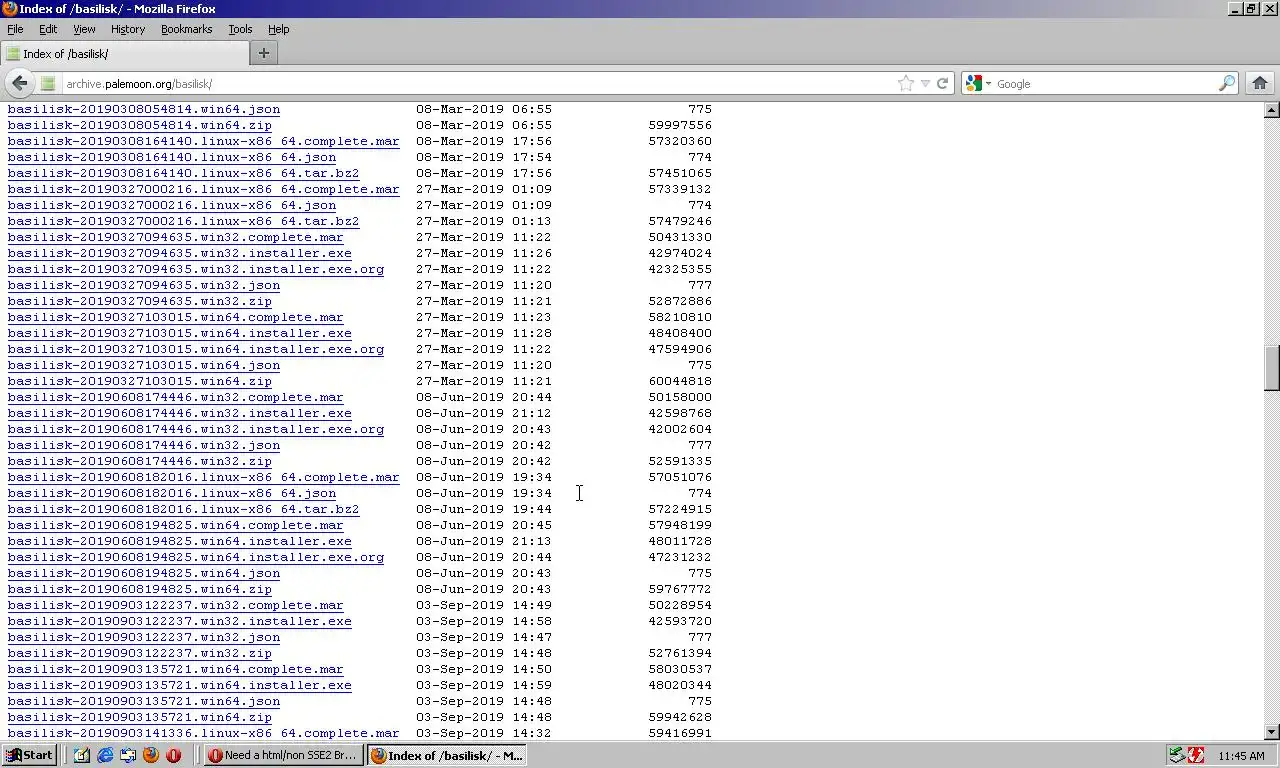Download basilisk-20190608194825.win64.zip
Screen dimensions: 1280x768
point(140,589)
